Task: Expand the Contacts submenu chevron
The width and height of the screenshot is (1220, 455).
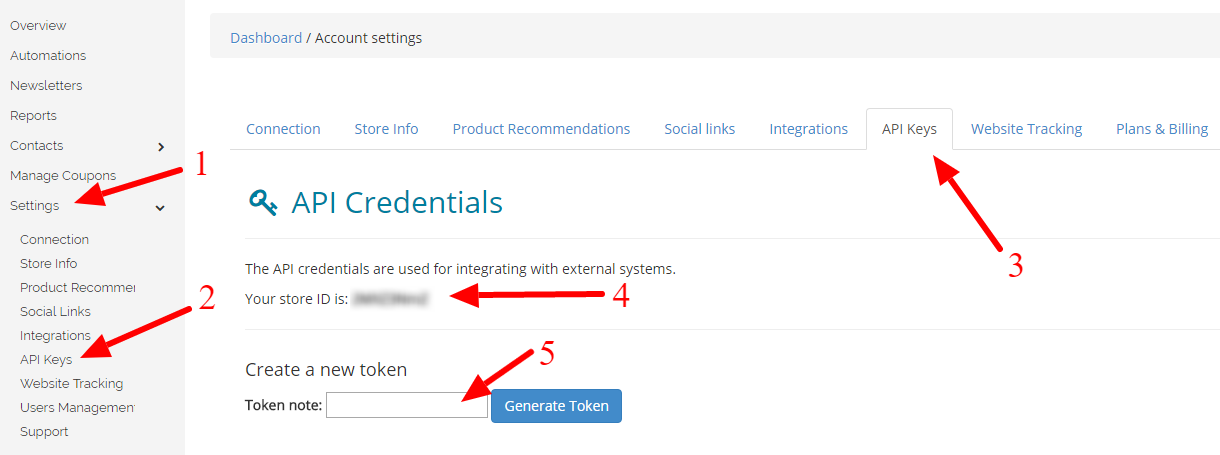Action: click(161, 147)
